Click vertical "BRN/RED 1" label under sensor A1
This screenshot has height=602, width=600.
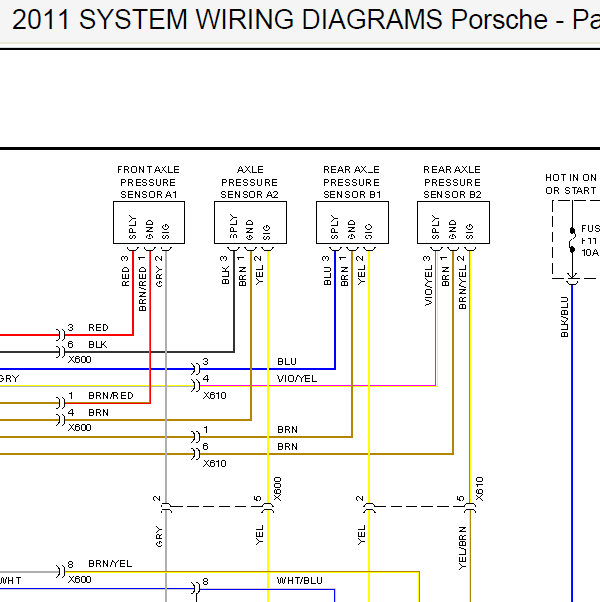142,283
